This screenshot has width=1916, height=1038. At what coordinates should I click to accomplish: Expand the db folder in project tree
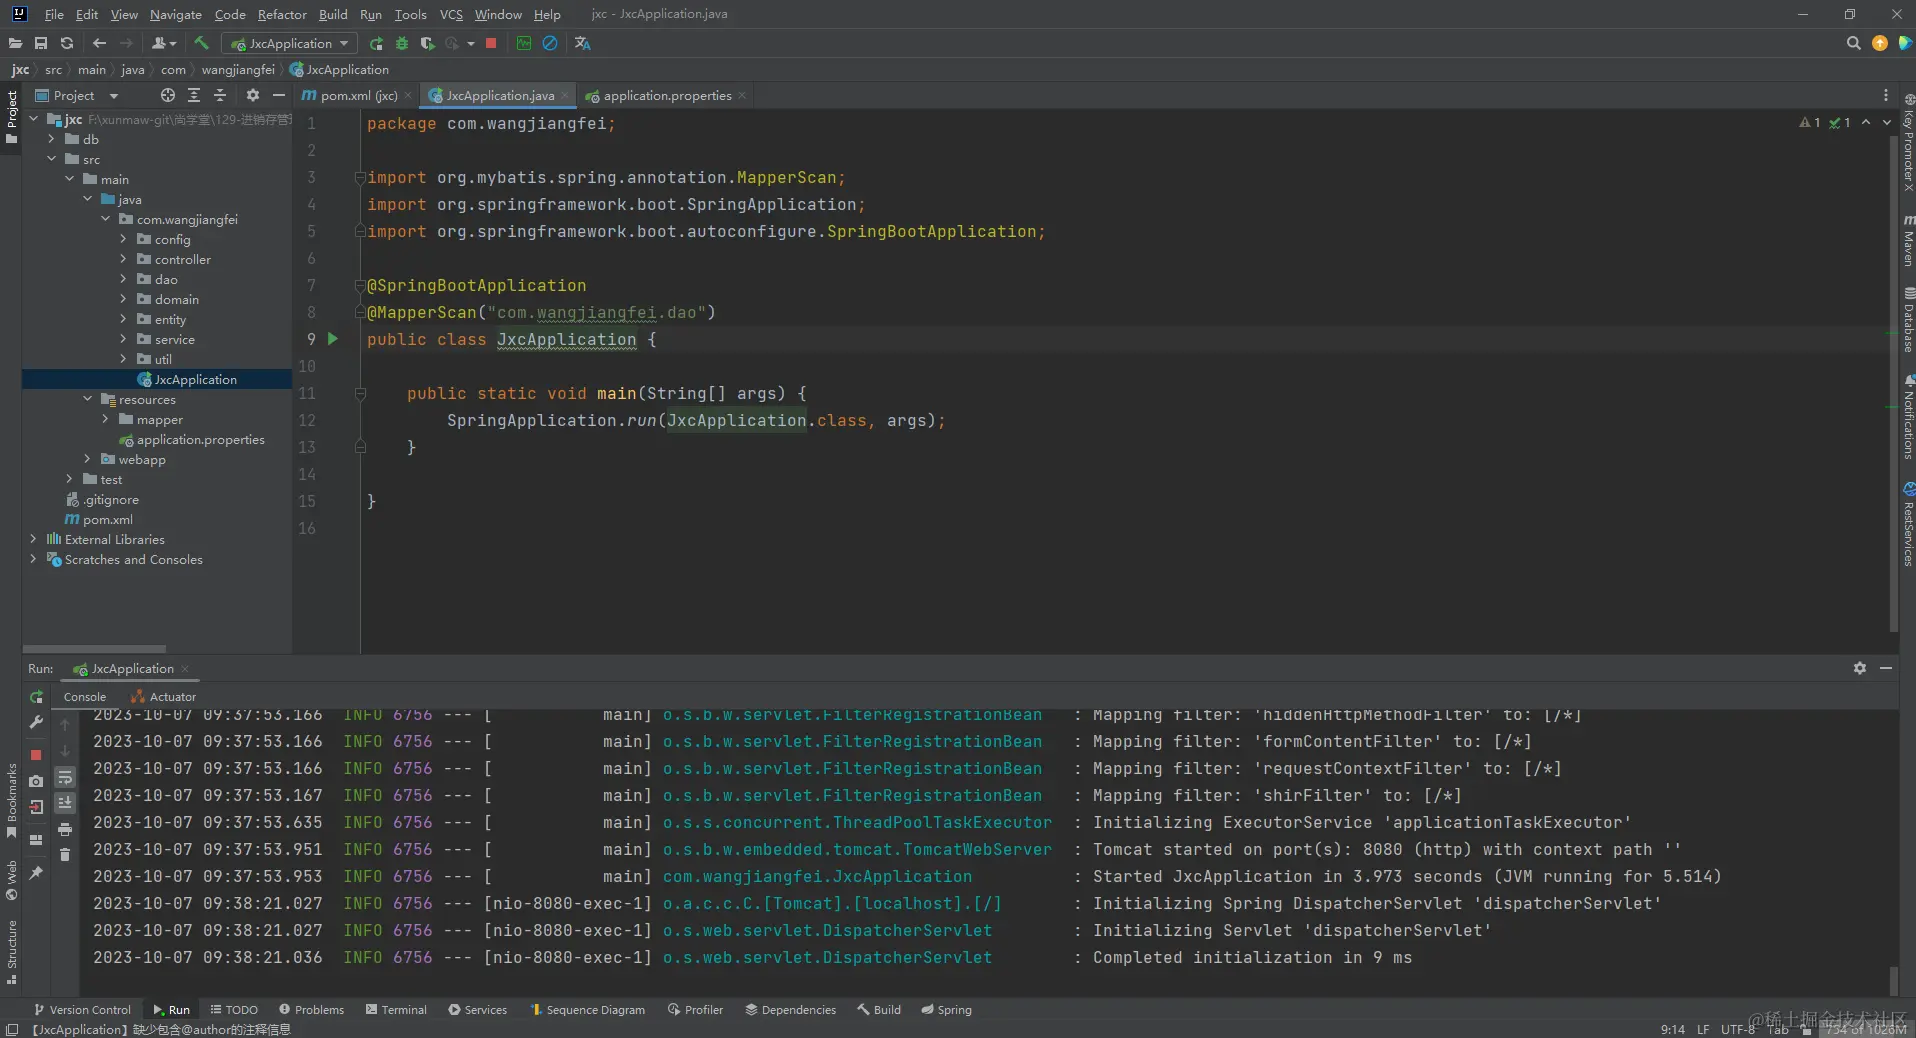pyautogui.click(x=51, y=139)
